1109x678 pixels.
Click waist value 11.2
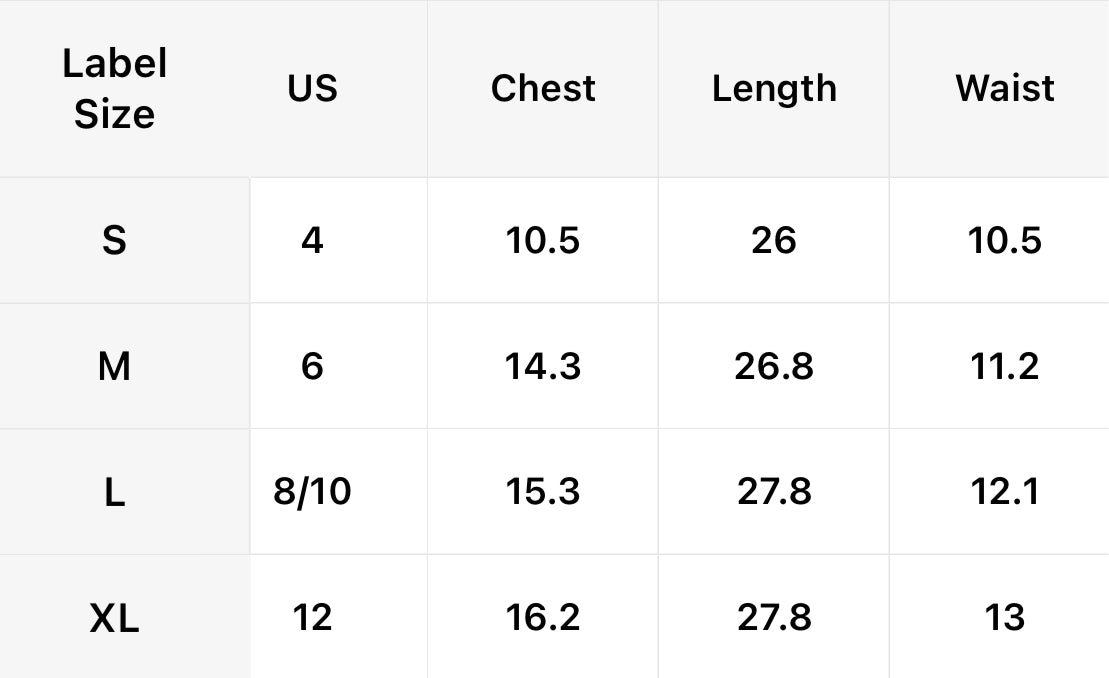tap(1004, 367)
